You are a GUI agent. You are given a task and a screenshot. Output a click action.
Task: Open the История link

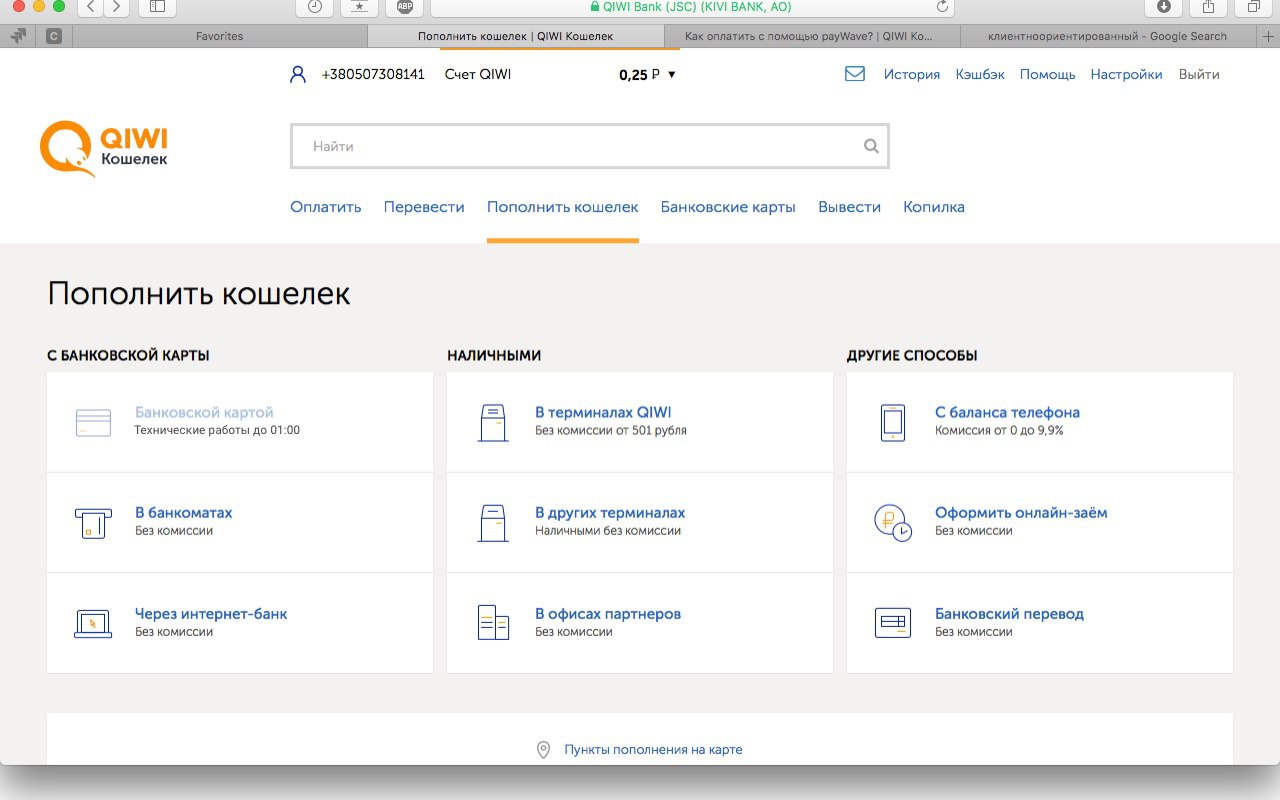912,74
